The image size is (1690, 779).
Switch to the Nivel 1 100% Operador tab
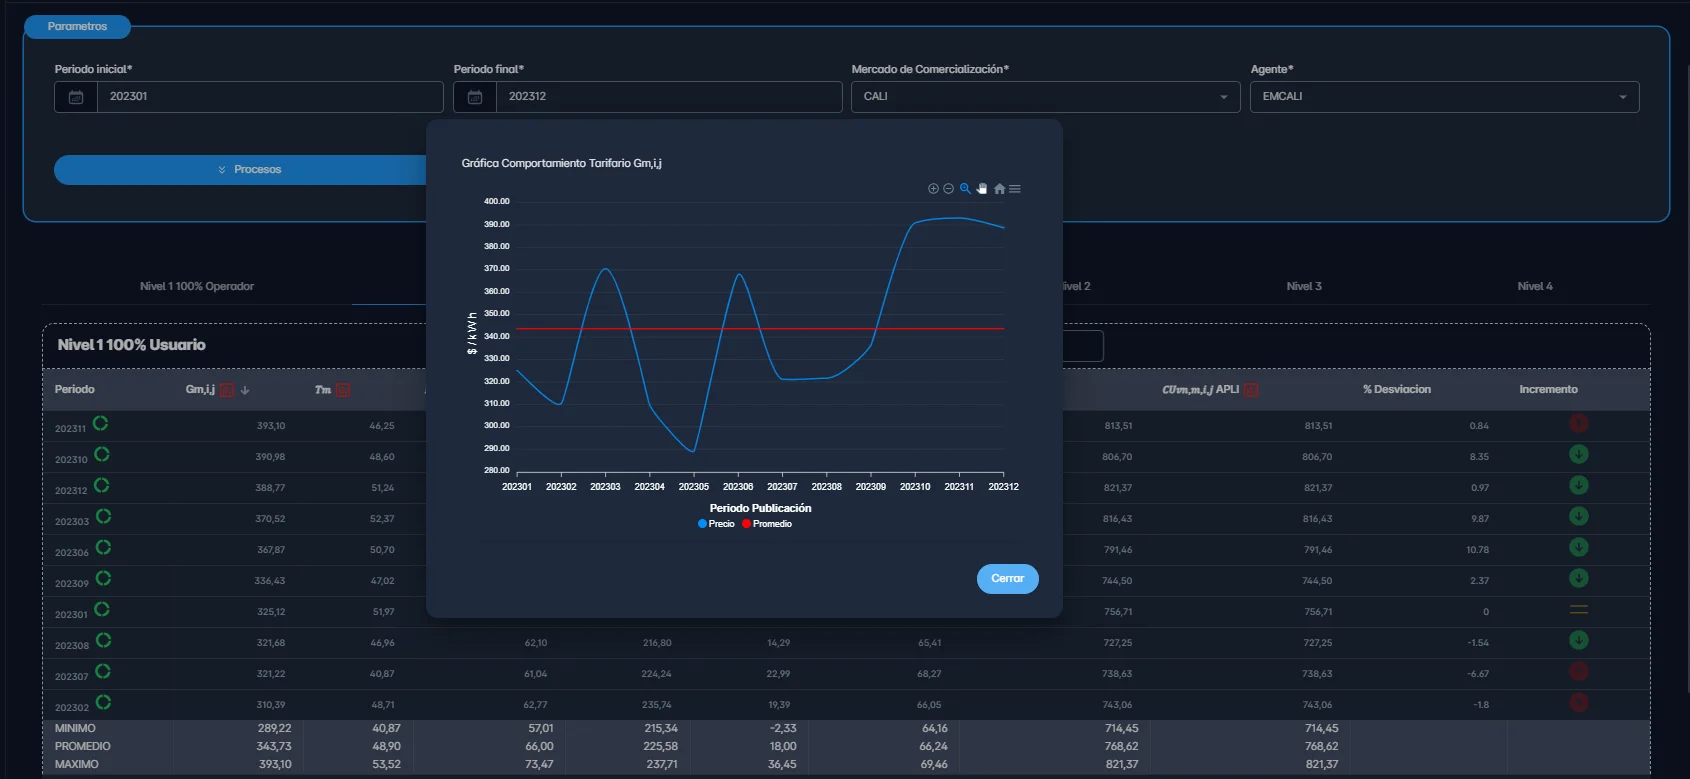point(197,287)
